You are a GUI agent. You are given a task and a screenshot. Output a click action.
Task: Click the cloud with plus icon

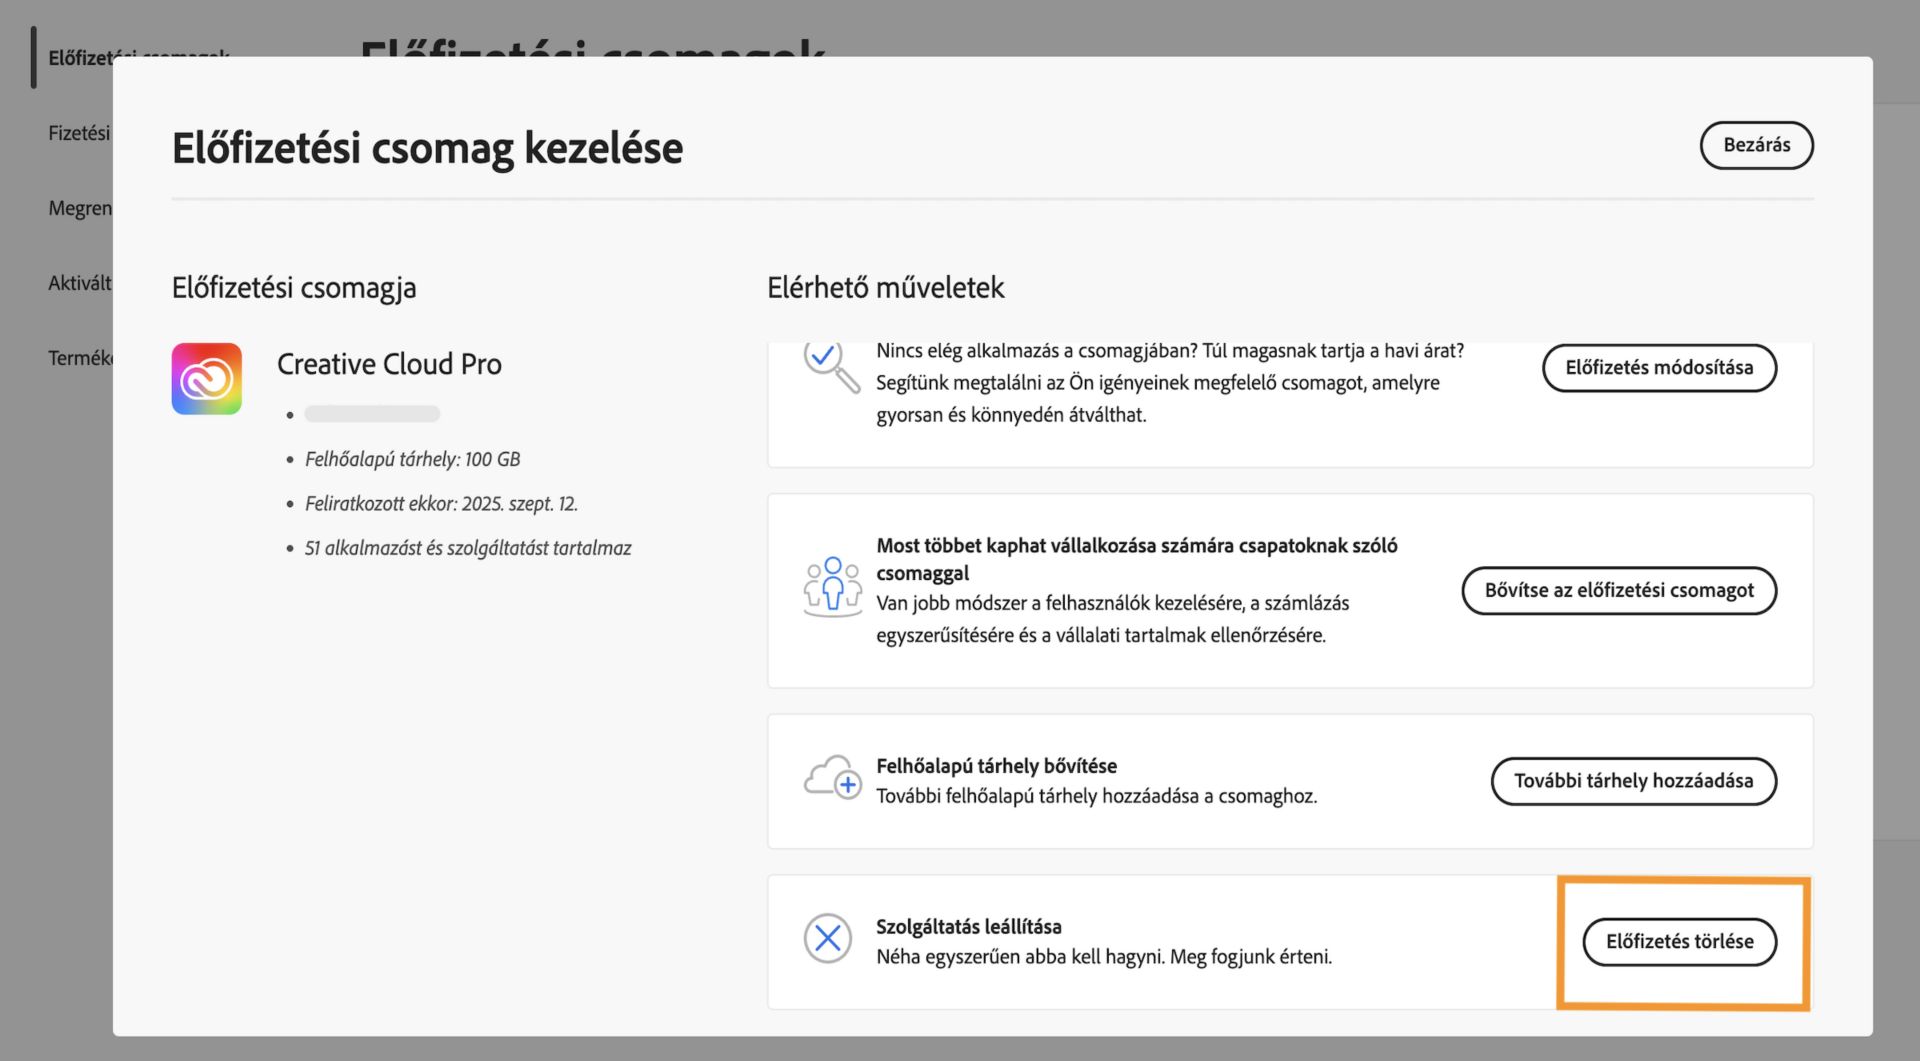click(832, 778)
